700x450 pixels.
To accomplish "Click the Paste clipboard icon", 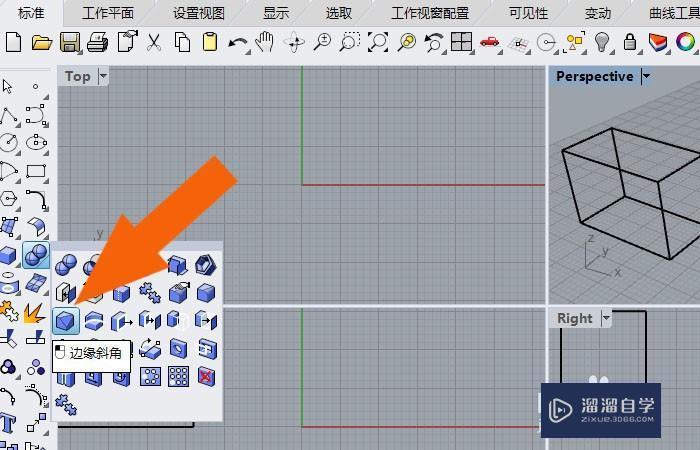I will click(210, 42).
